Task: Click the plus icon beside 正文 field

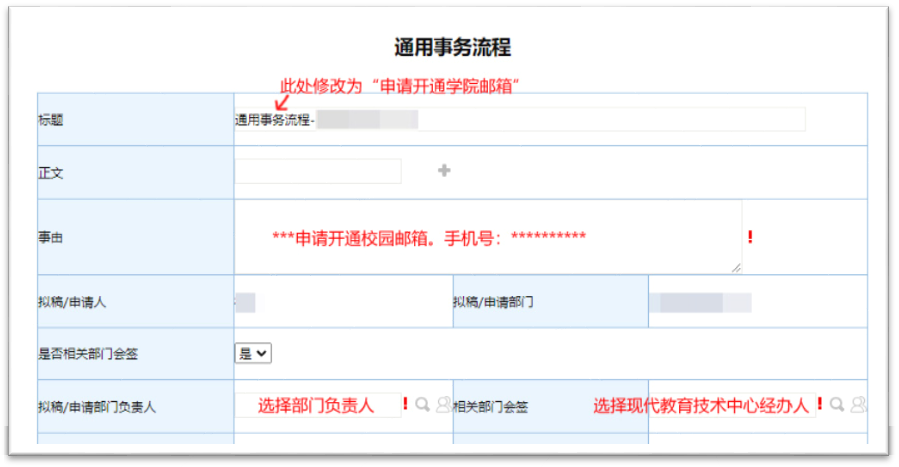Action: [x=444, y=171]
